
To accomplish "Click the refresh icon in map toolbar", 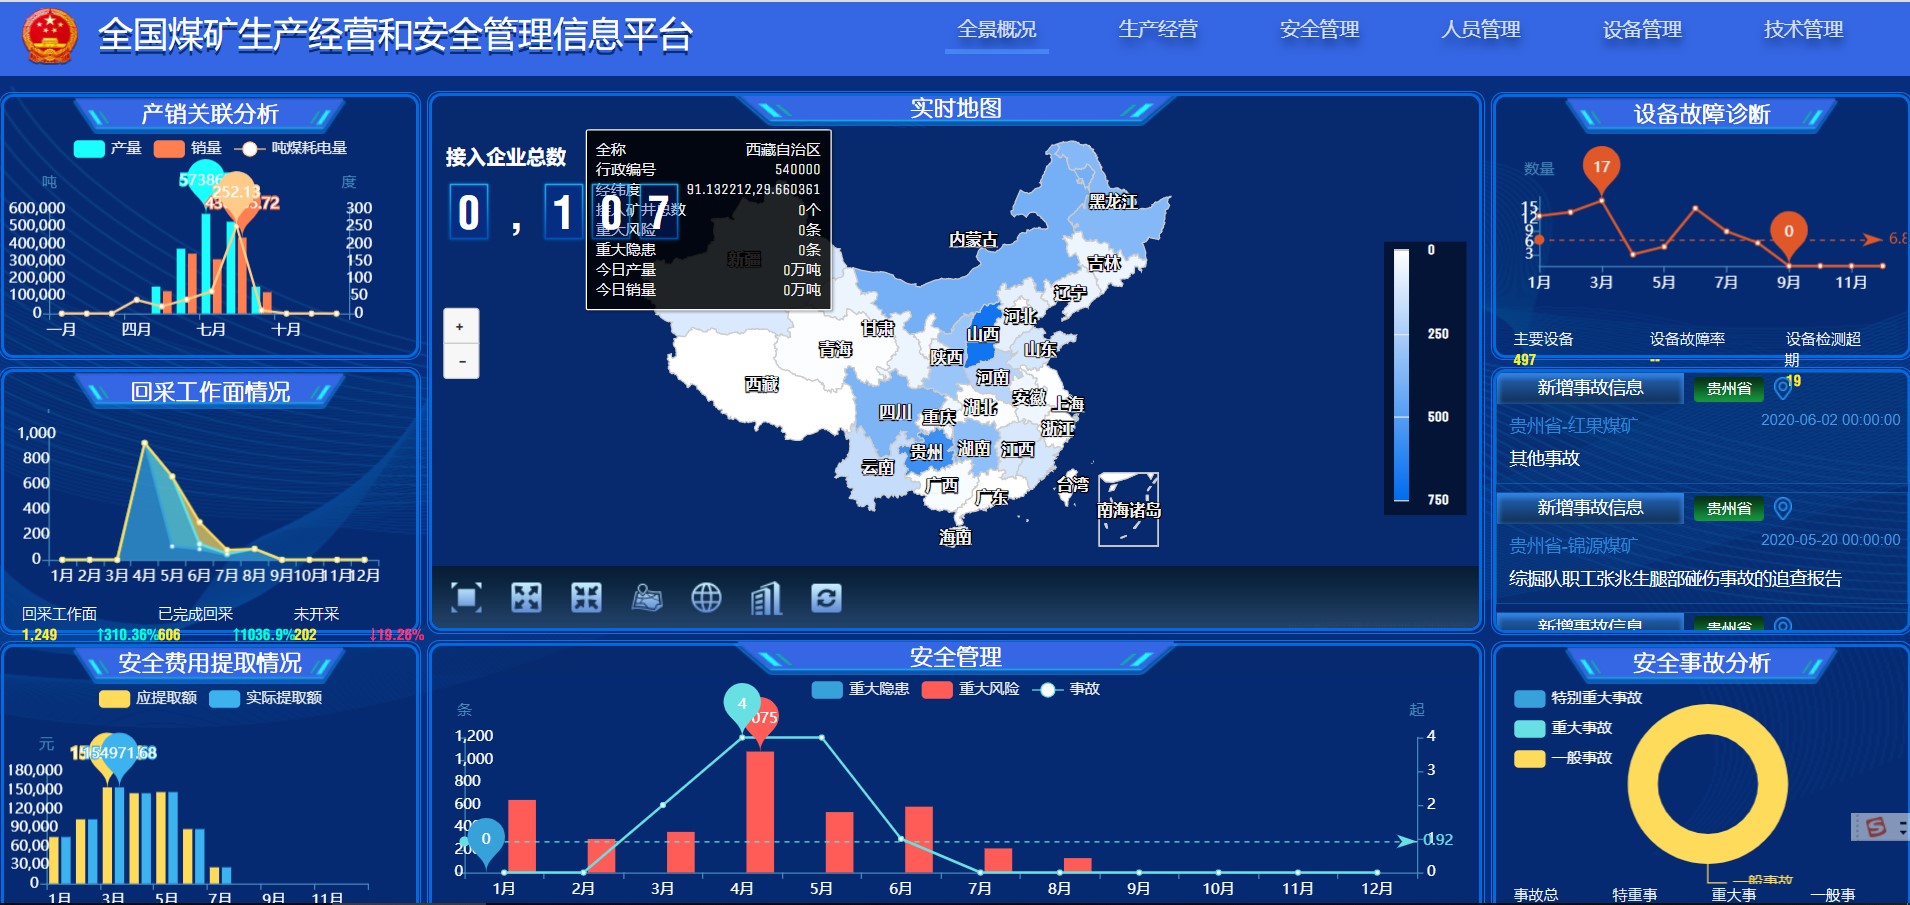I will pyautogui.click(x=826, y=598).
